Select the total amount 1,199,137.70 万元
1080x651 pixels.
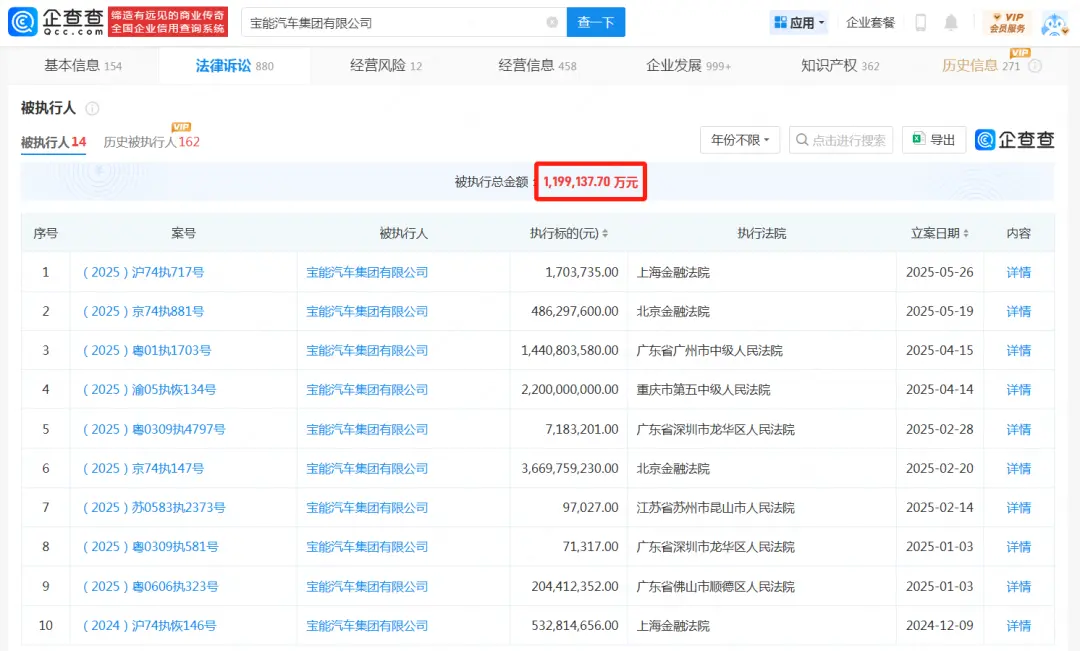click(590, 182)
